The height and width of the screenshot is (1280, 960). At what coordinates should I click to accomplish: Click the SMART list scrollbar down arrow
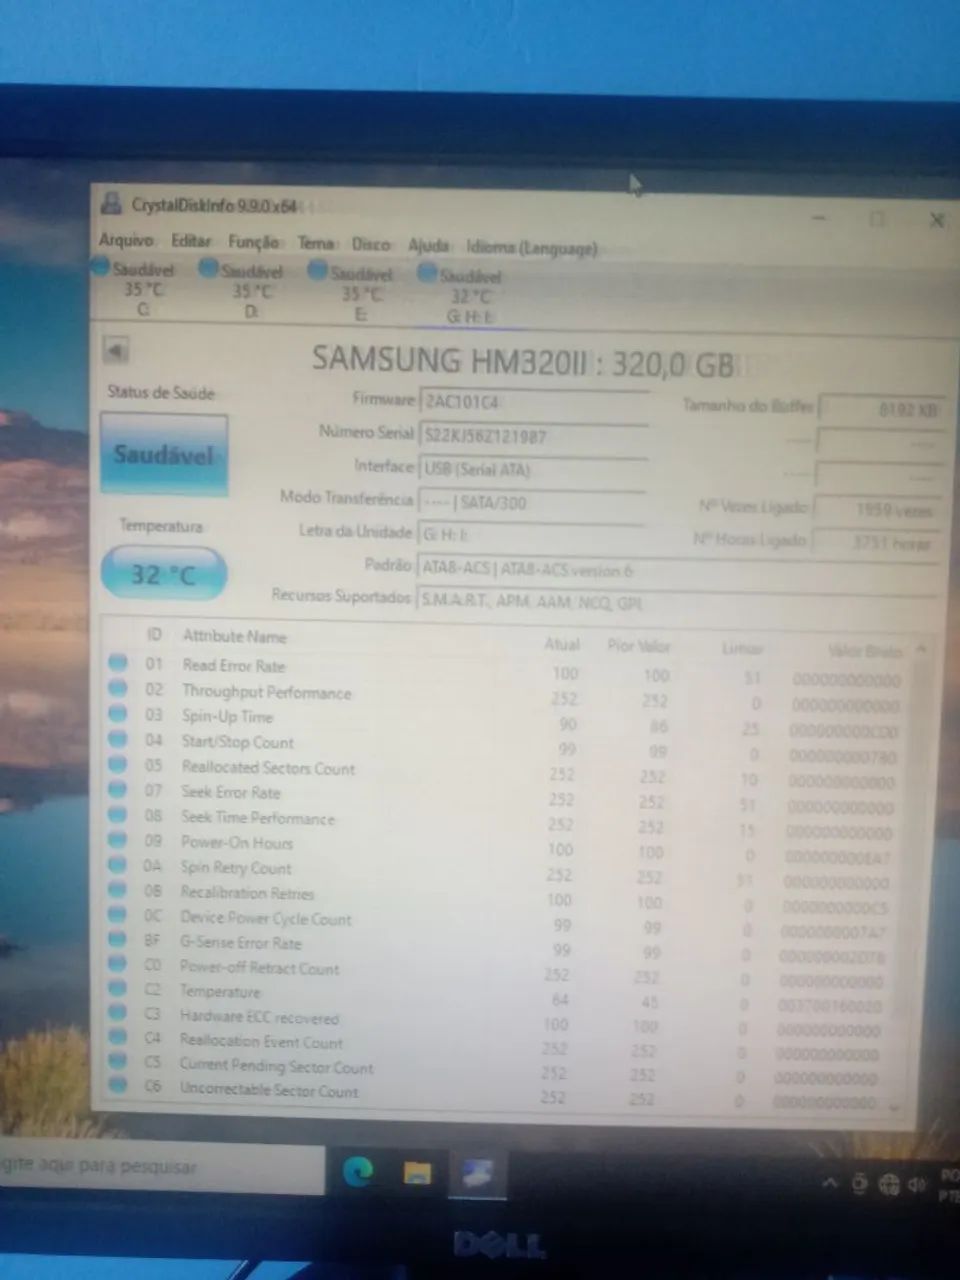(893, 1107)
